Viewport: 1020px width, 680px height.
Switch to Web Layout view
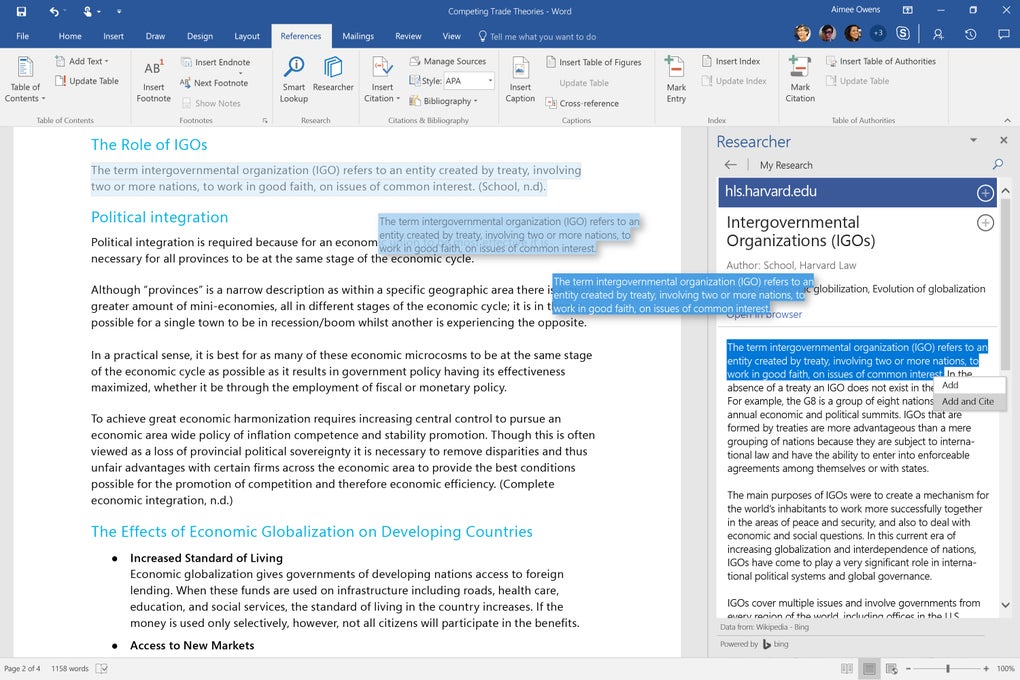point(891,668)
